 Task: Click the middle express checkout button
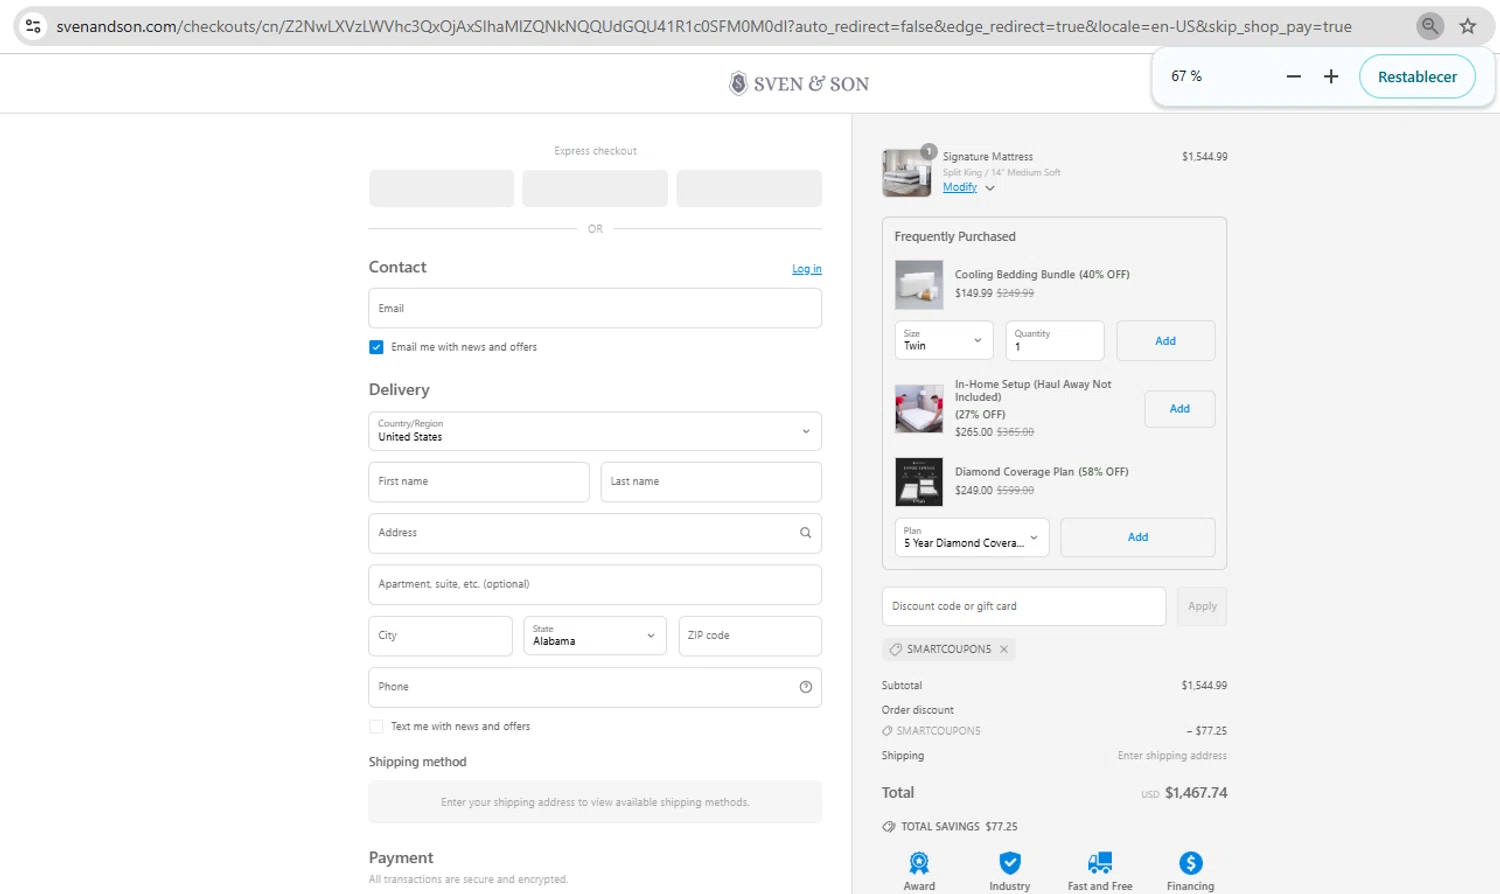coord(595,188)
